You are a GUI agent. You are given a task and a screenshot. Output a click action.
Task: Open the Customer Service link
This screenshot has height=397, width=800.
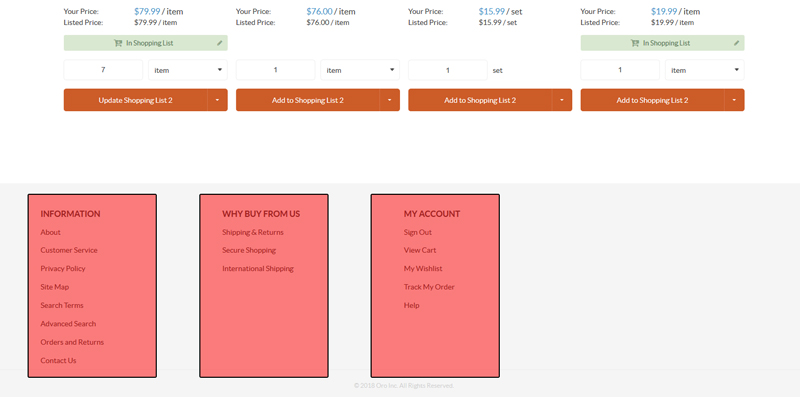click(x=69, y=250)
